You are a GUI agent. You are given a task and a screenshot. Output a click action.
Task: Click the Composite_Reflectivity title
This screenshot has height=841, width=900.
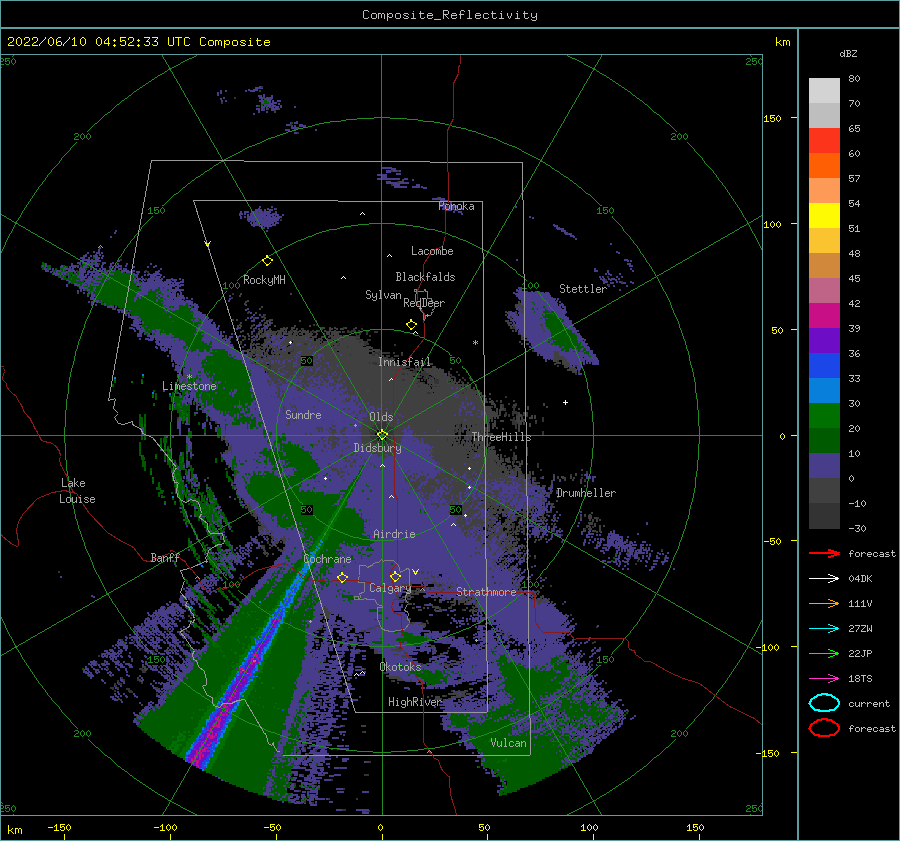tap(450, 15)
